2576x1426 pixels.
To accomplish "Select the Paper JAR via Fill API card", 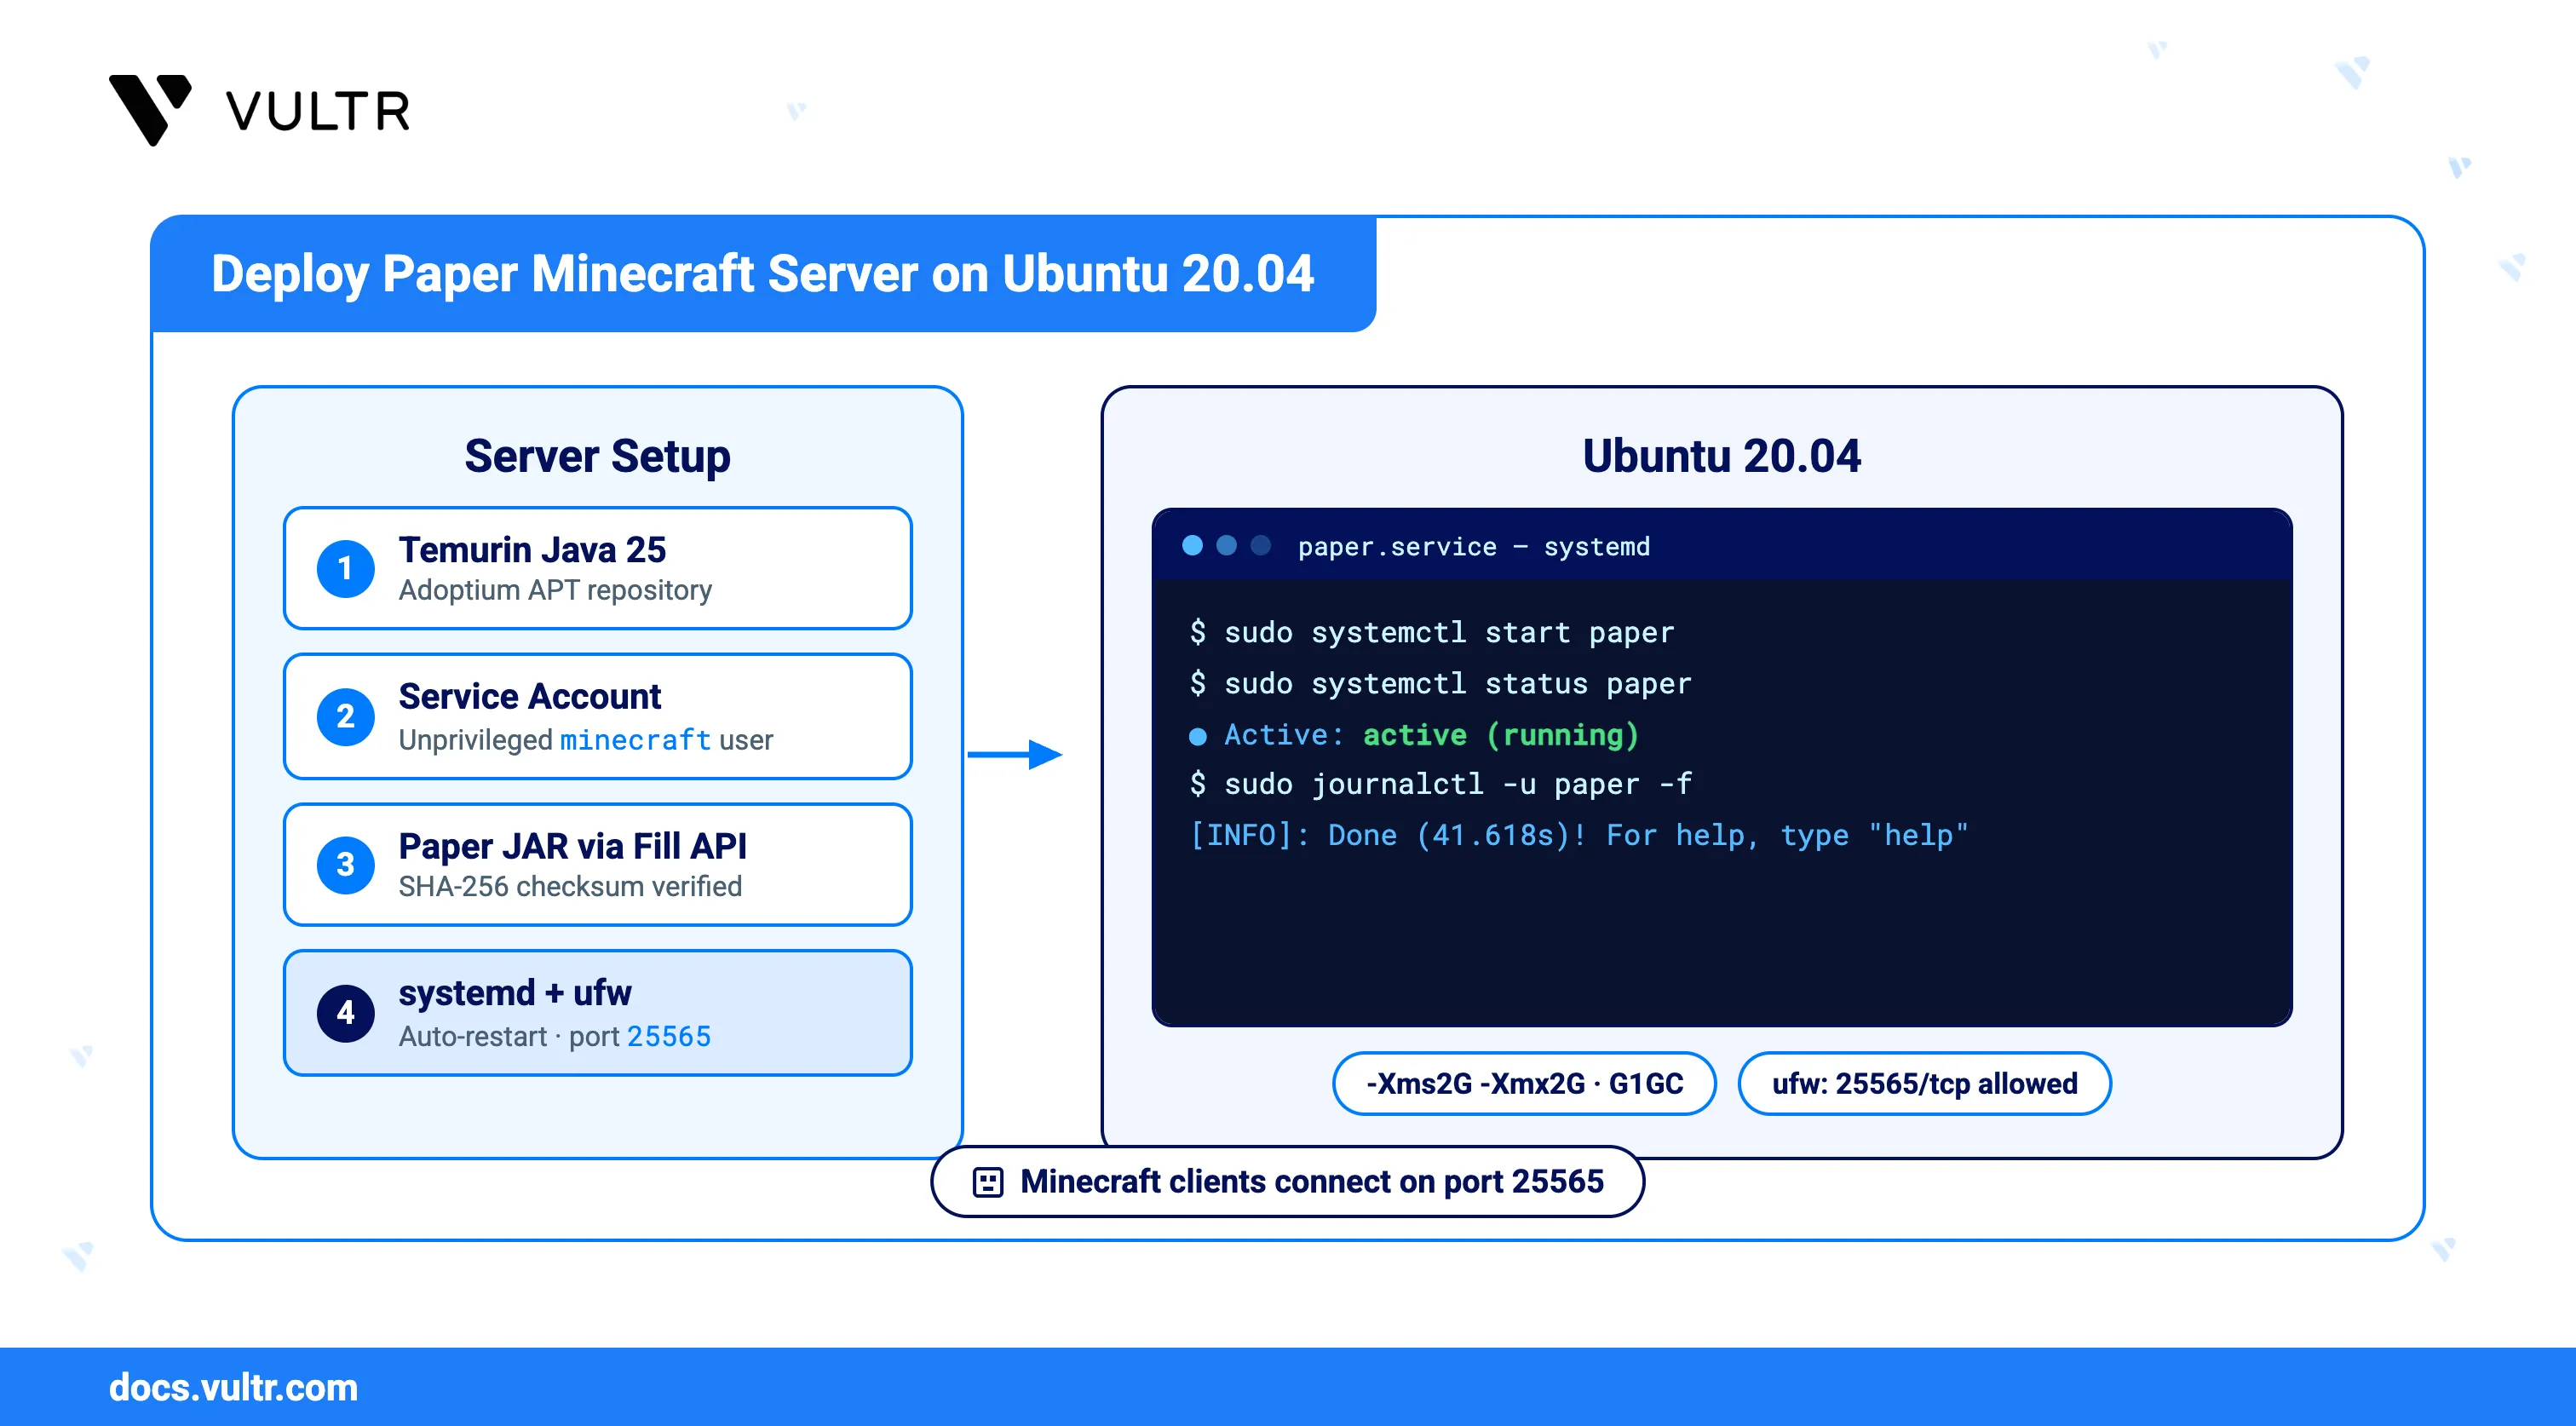I will (x=597, y=864).
